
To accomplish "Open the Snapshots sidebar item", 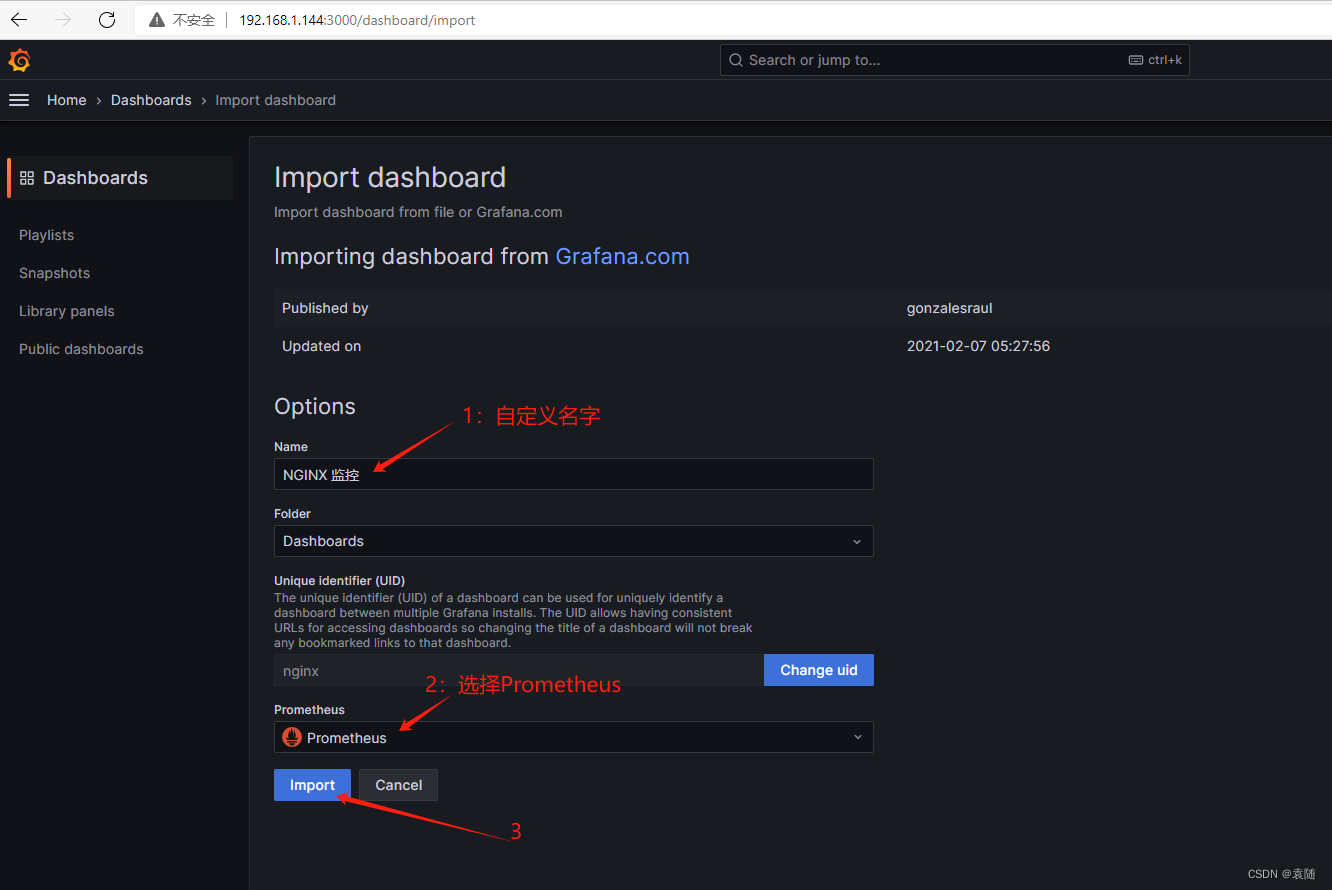I will [54, 273].
